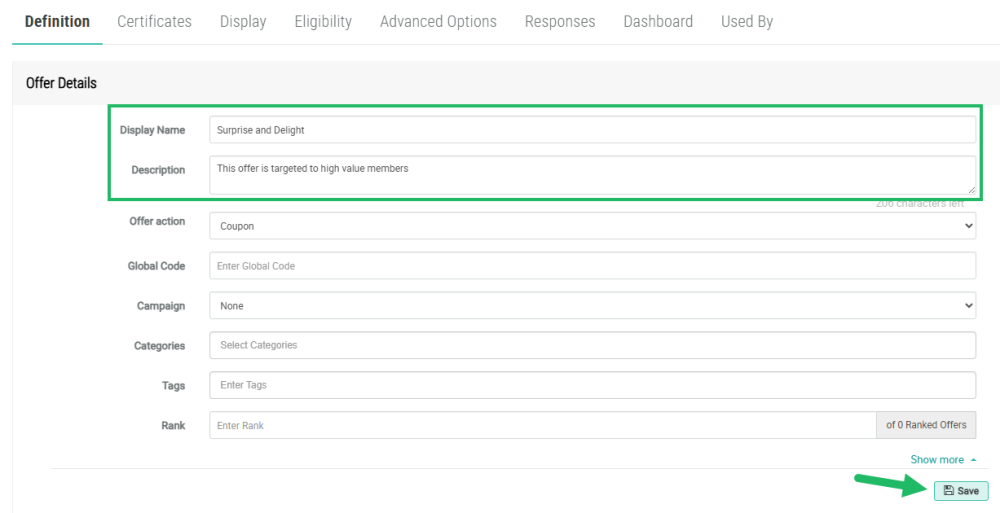Expand the Campaign dropdown
This screenshot has height=513, width=1000.
click(x=592, y=306)
